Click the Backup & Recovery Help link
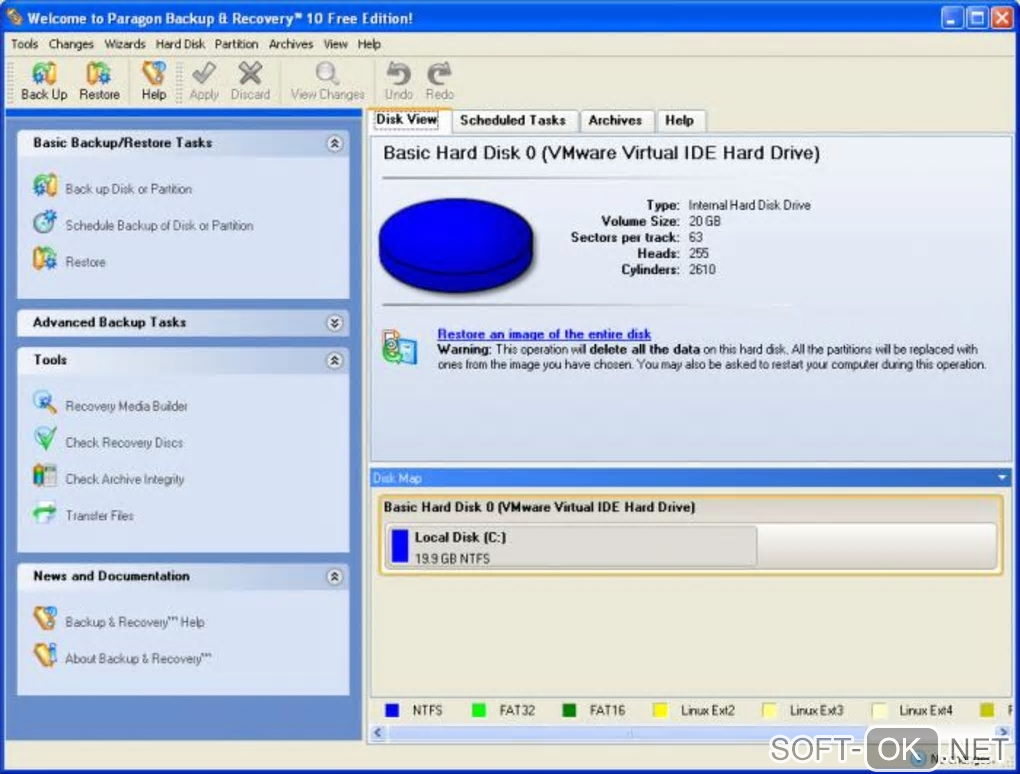 [135, 622]
